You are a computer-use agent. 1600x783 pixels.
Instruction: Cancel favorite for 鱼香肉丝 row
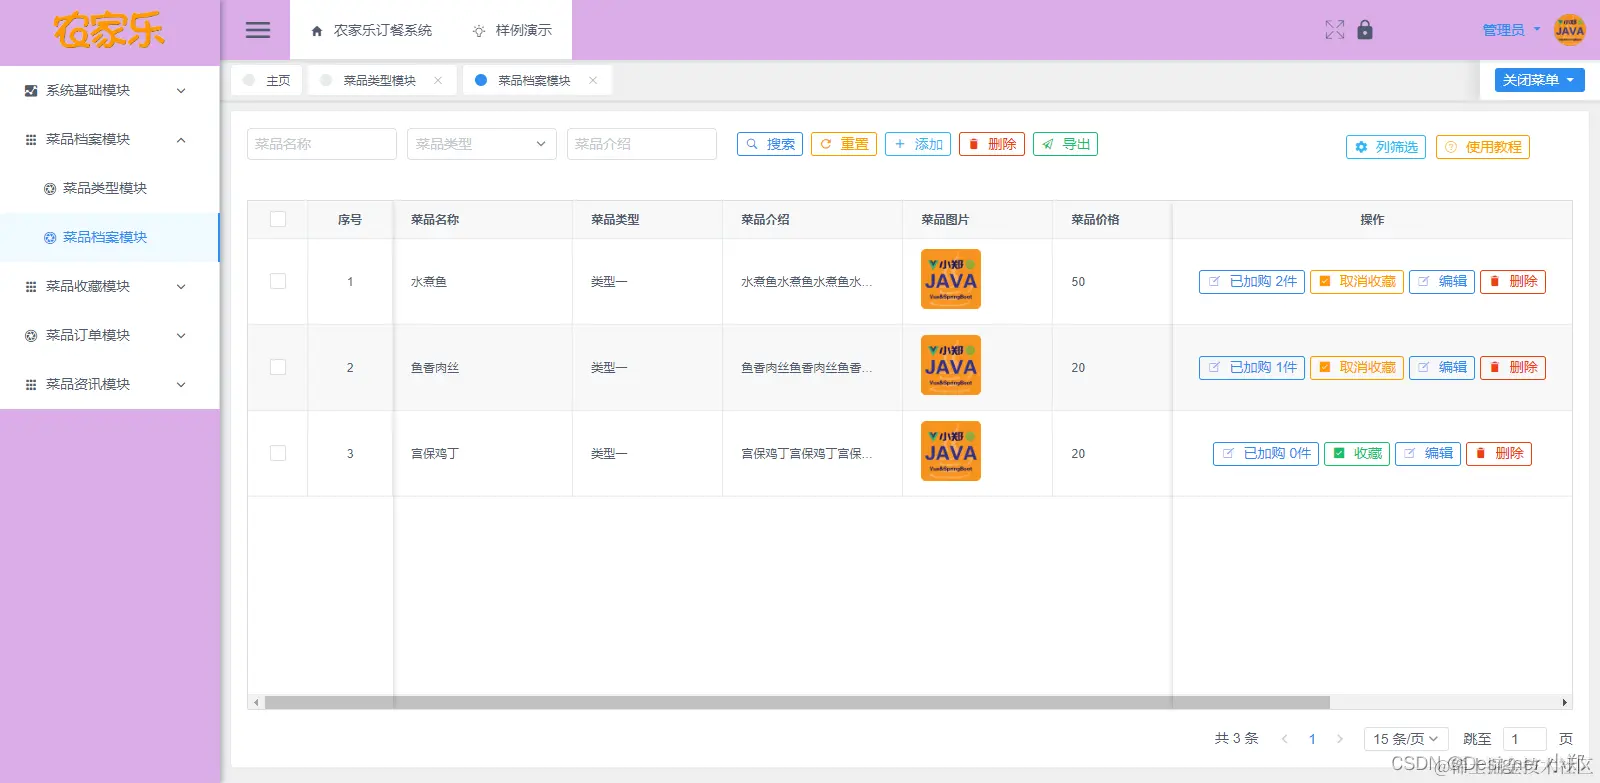(1357, 368)
